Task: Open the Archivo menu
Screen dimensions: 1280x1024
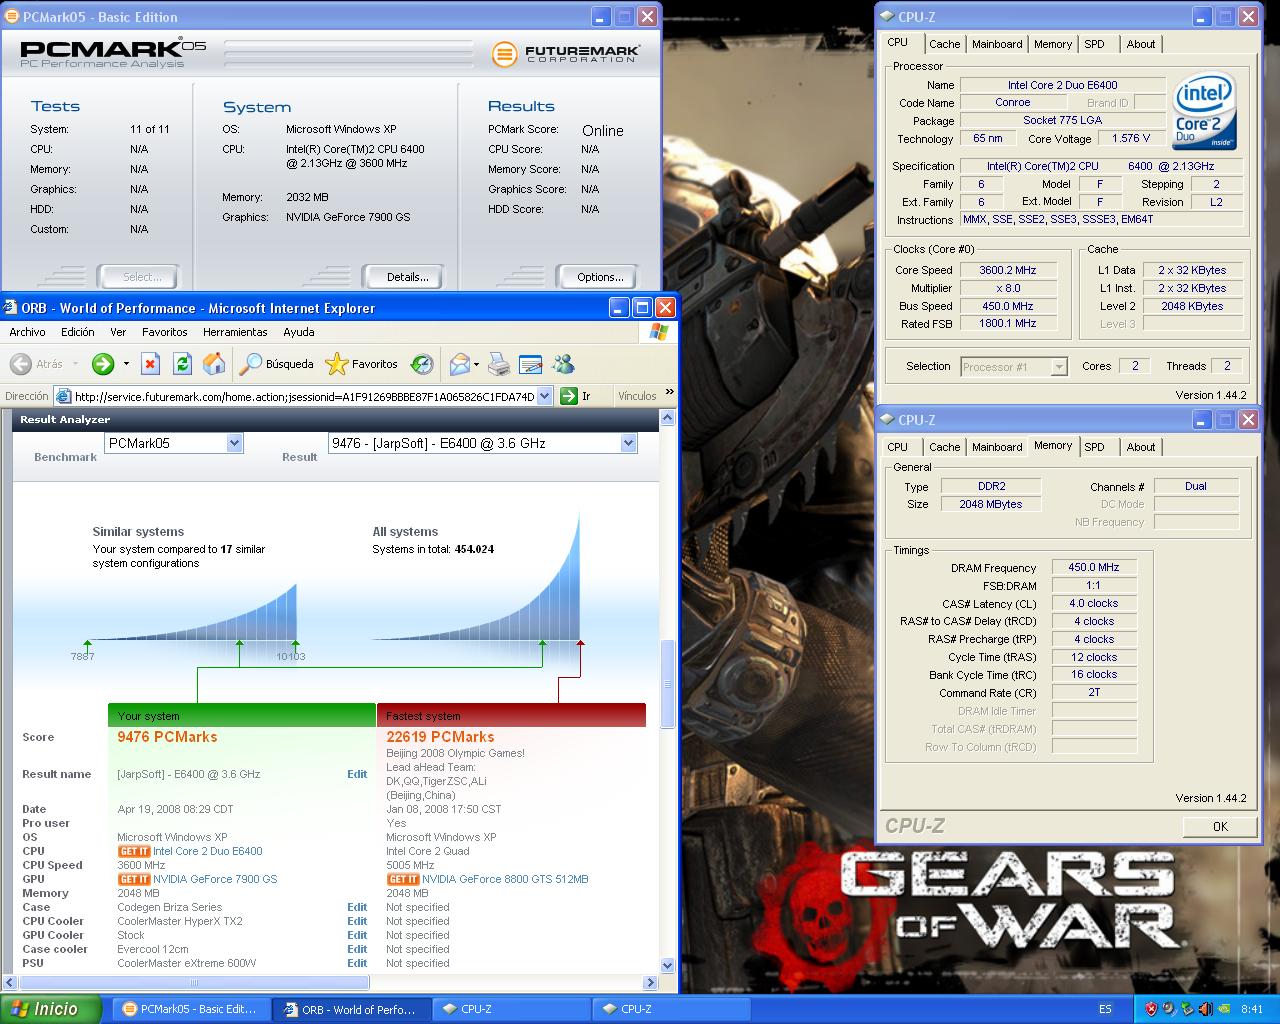Action: tap(27, 332)
